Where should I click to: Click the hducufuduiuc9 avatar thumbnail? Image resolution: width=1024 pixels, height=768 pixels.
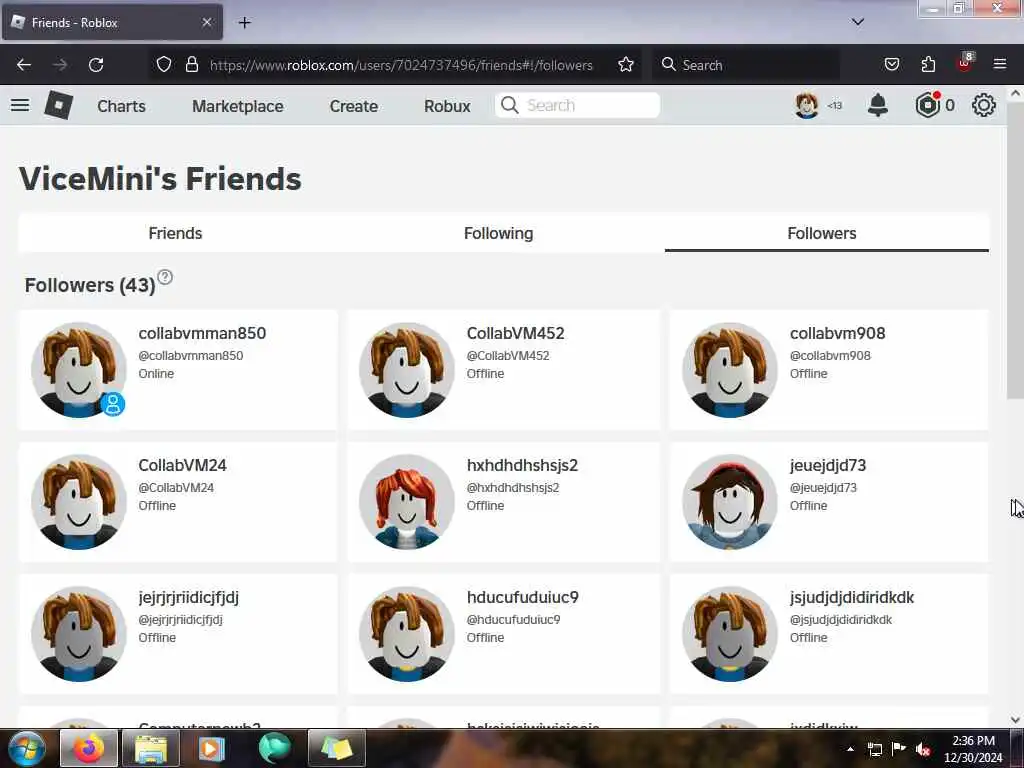pos(406,633)
